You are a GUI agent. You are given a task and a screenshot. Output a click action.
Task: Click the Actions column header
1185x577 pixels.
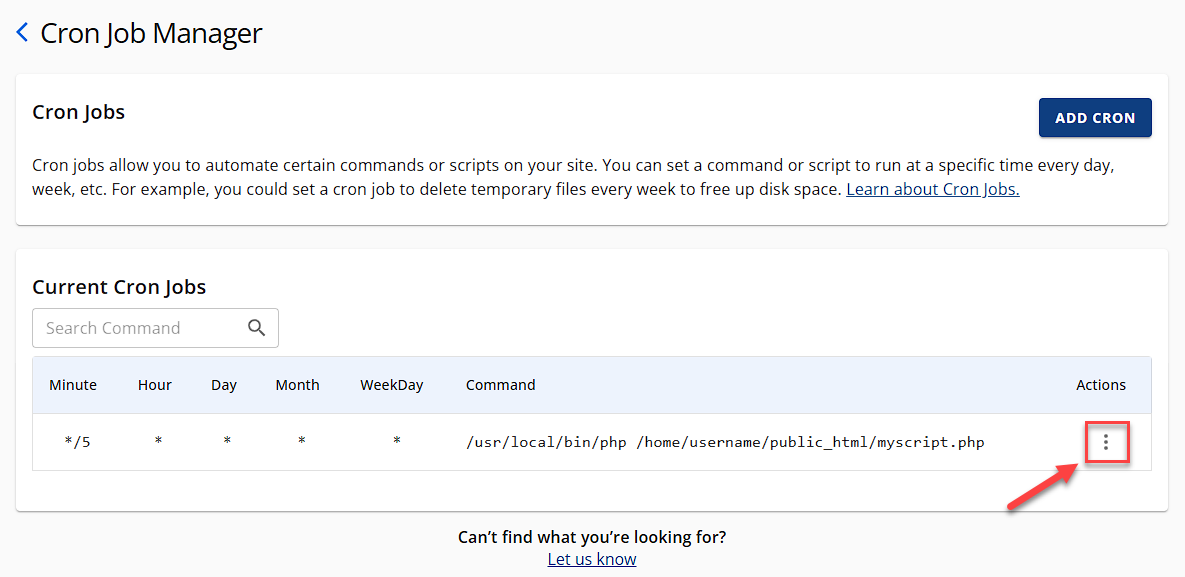click(x=1101, y=385)
